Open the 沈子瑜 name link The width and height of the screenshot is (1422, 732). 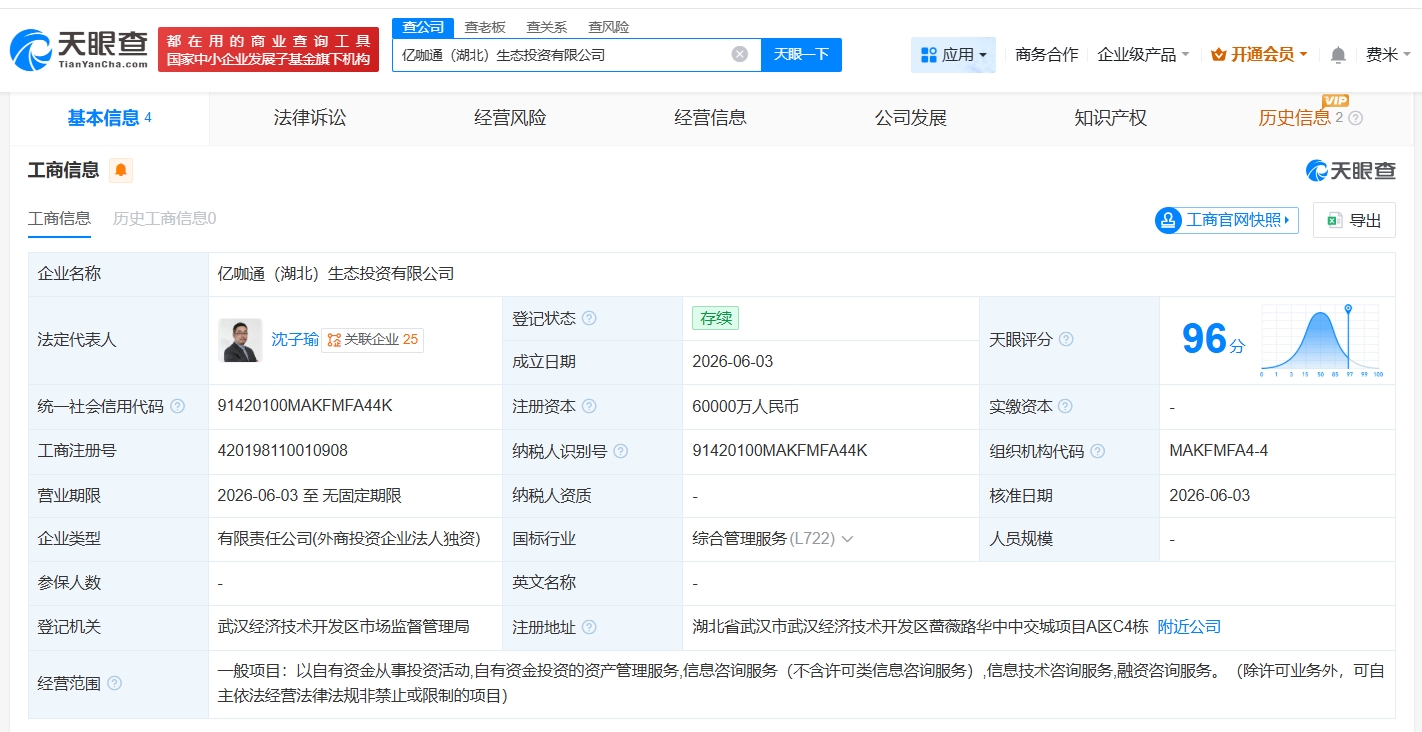click(x=295, y=340)
